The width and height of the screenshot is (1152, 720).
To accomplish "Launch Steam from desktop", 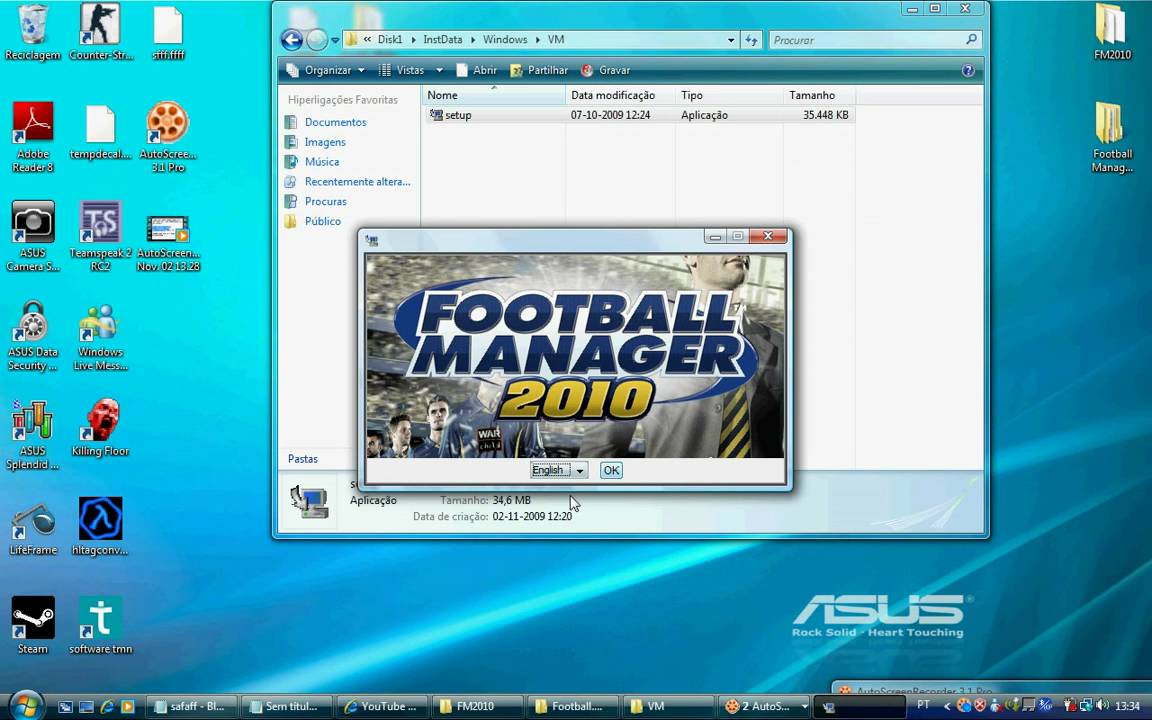I will pyautogui.click(x=33, y=624).
